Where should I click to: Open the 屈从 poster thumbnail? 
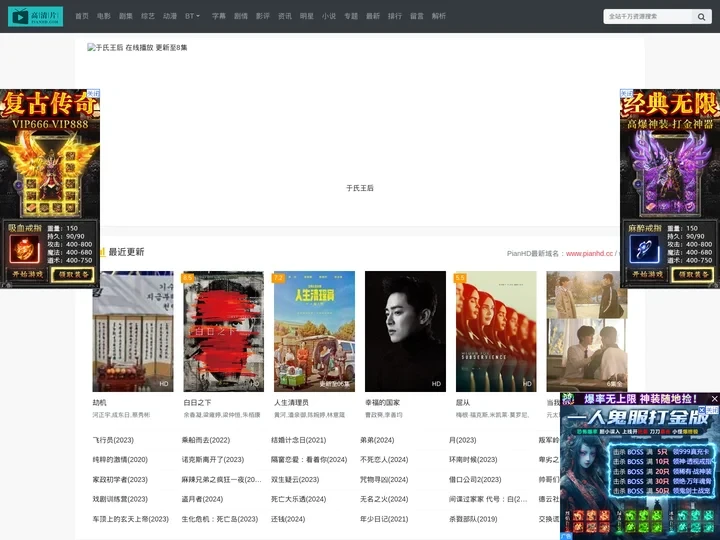496,331
